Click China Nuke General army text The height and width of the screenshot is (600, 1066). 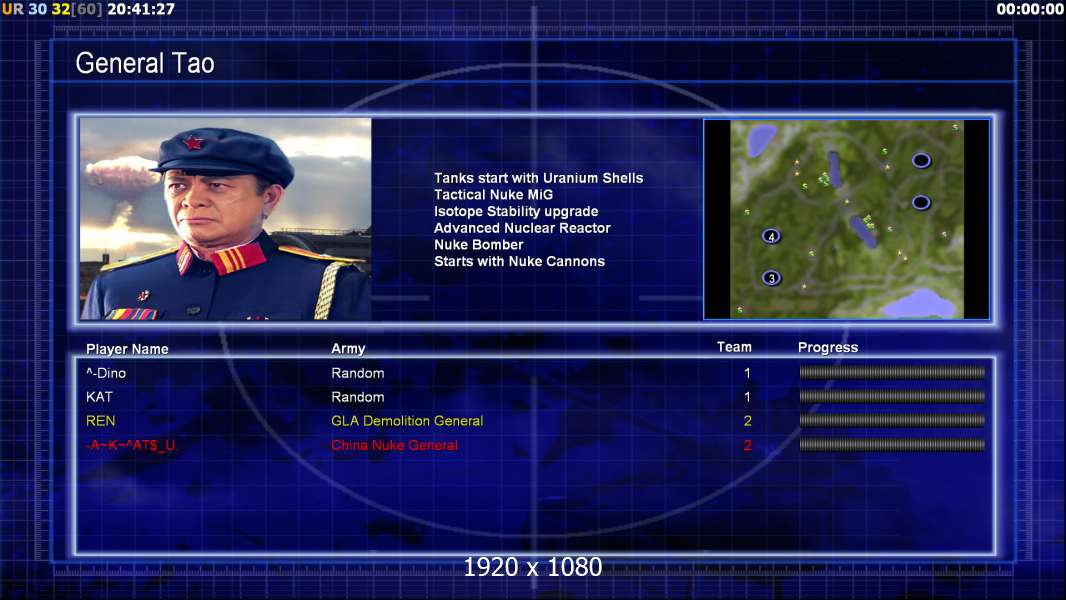pos(394,446)
